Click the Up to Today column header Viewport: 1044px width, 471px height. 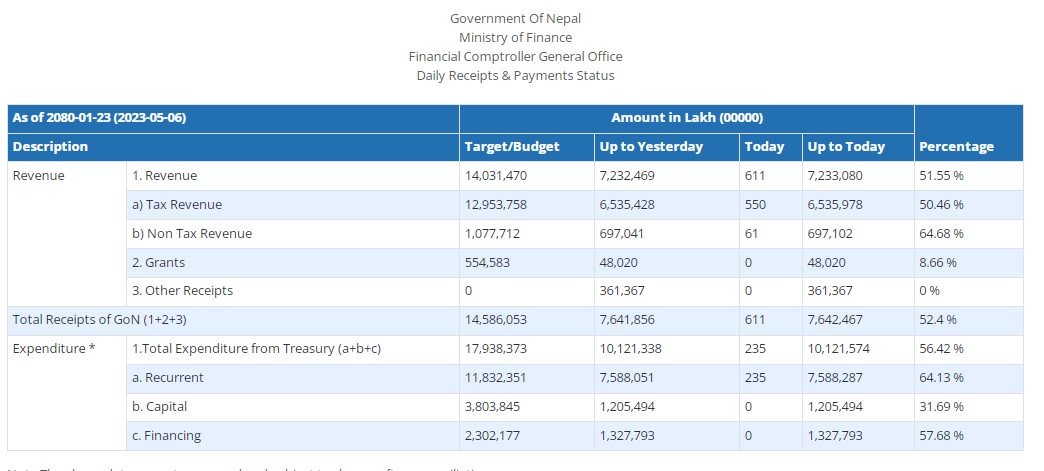[x=846, y=147]
